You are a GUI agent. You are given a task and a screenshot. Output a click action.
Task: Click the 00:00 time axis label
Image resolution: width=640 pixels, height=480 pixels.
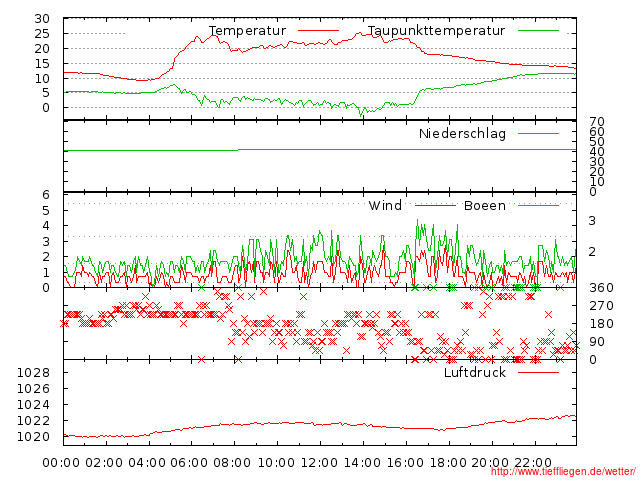coord(61,463)
